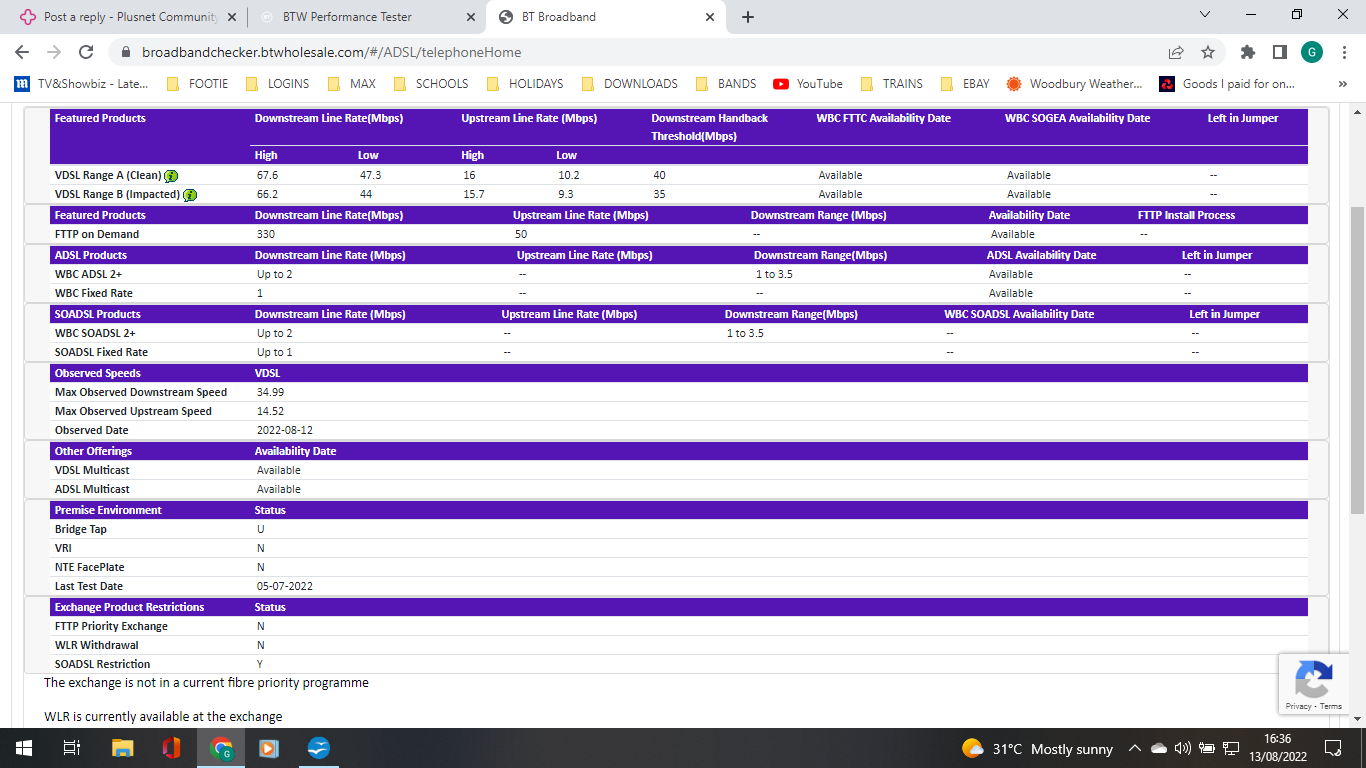This screenshot has height=768, width=1366.
Task: Reload the current page
Action: click(x=86, y=52)
